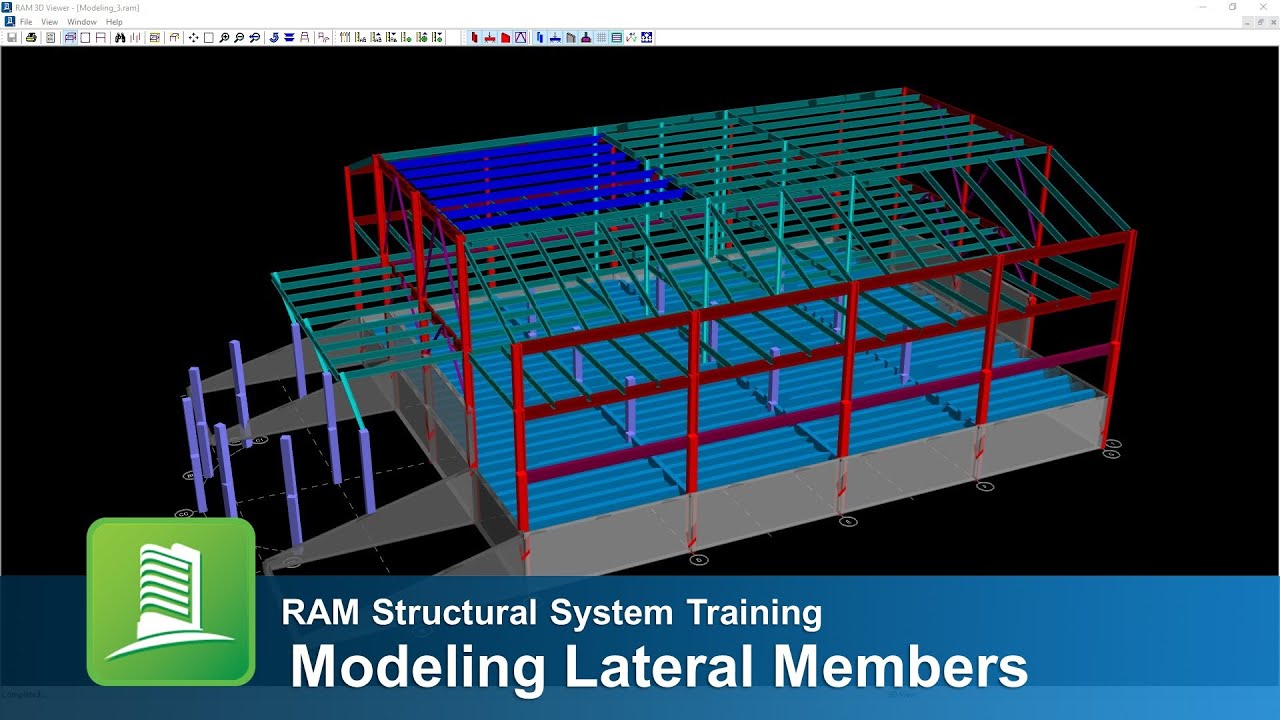Click the Zoom Previous magnifier icon
Viewport: 1280px width, 720px height.
click(x=254, y=38)
